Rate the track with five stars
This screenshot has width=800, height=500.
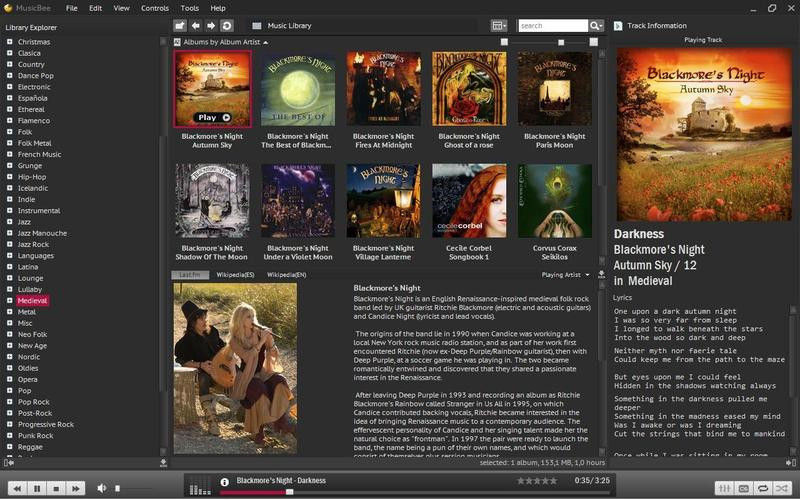[553, 481]
